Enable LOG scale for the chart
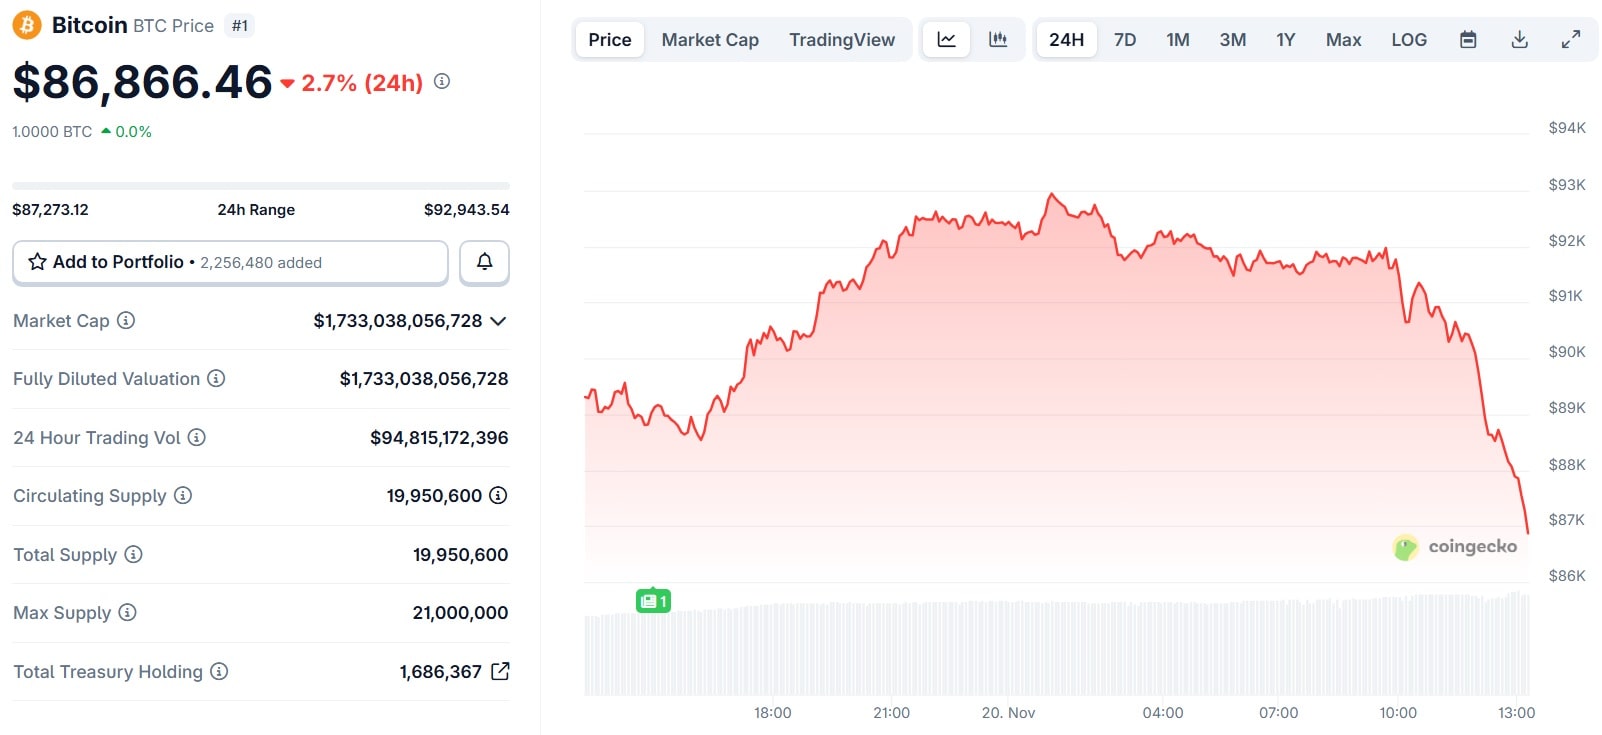 pos(1409,39)
